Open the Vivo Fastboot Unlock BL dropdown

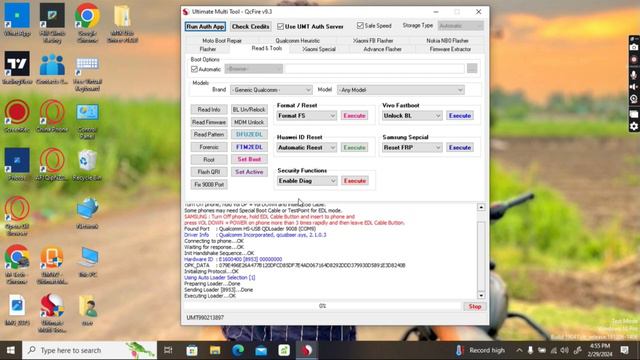tap(412, 116)
